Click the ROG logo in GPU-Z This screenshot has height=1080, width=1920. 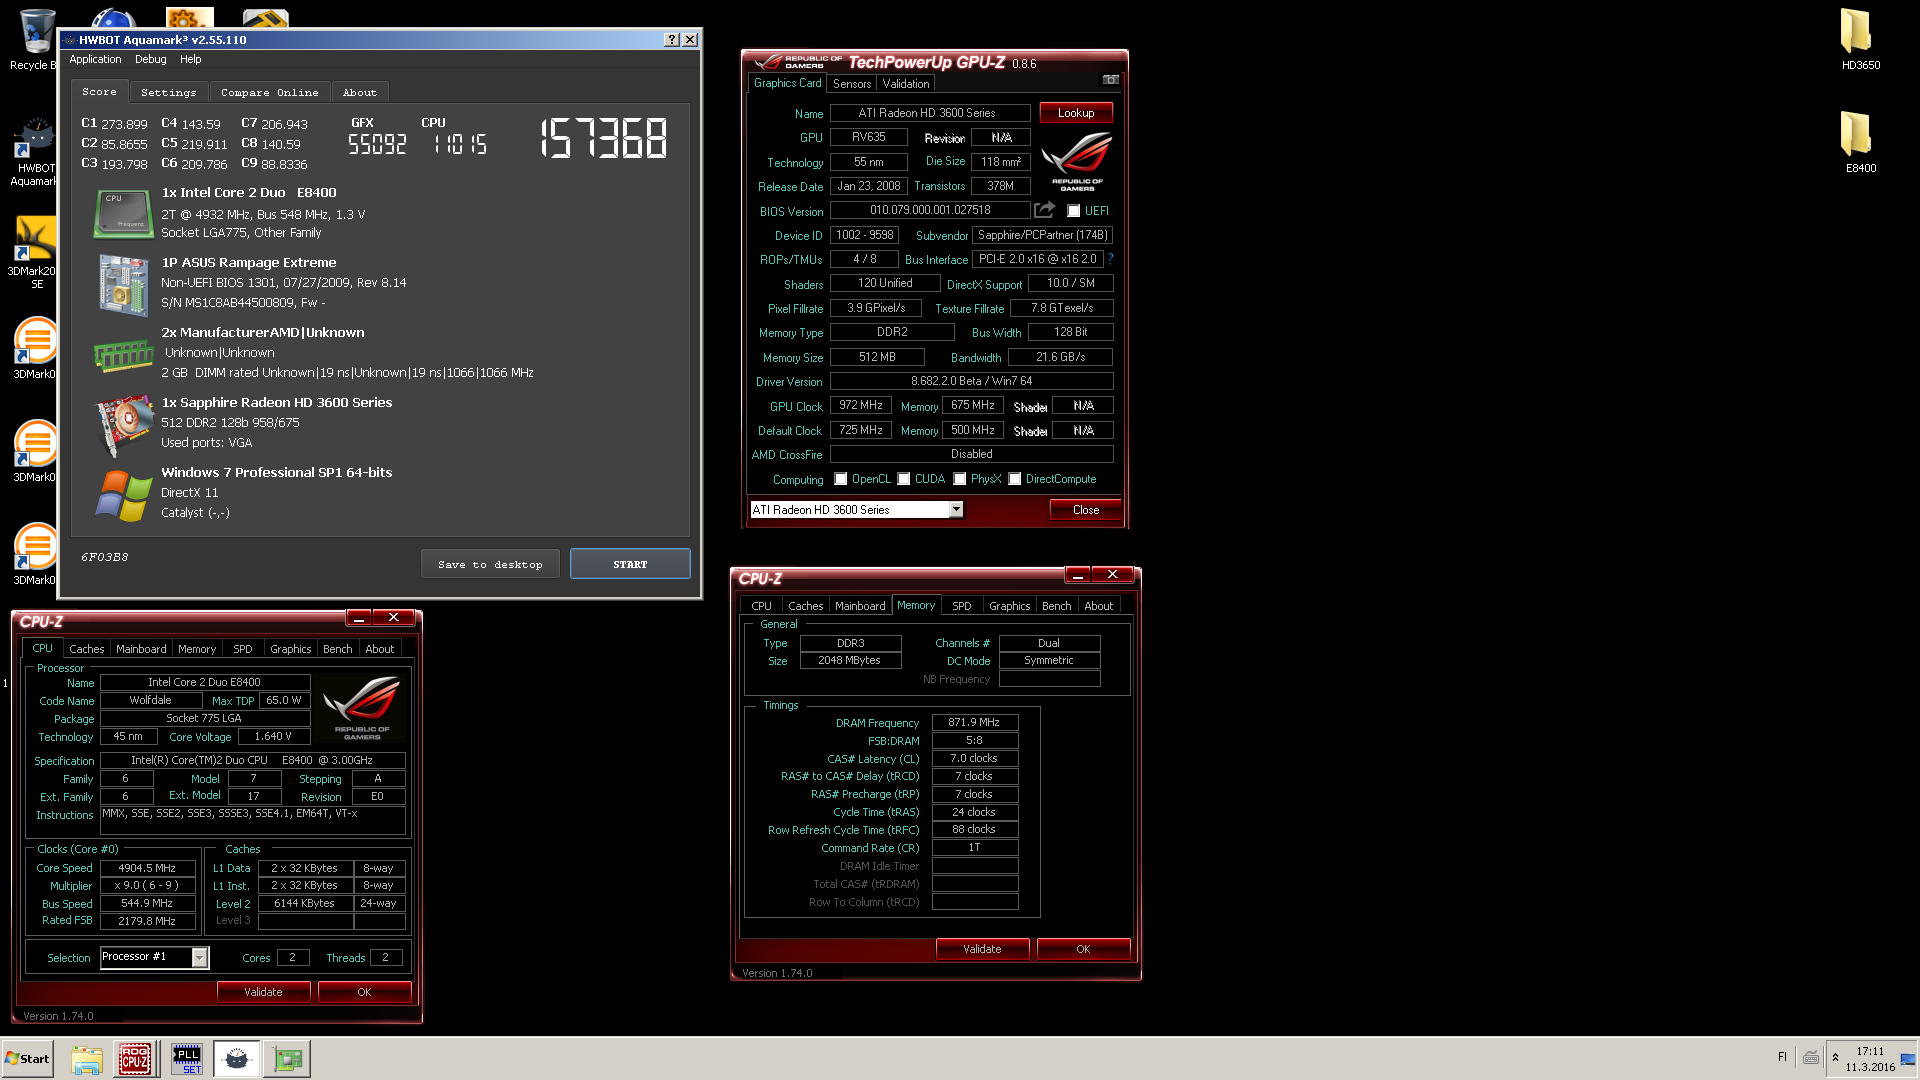click(1077, 160)
